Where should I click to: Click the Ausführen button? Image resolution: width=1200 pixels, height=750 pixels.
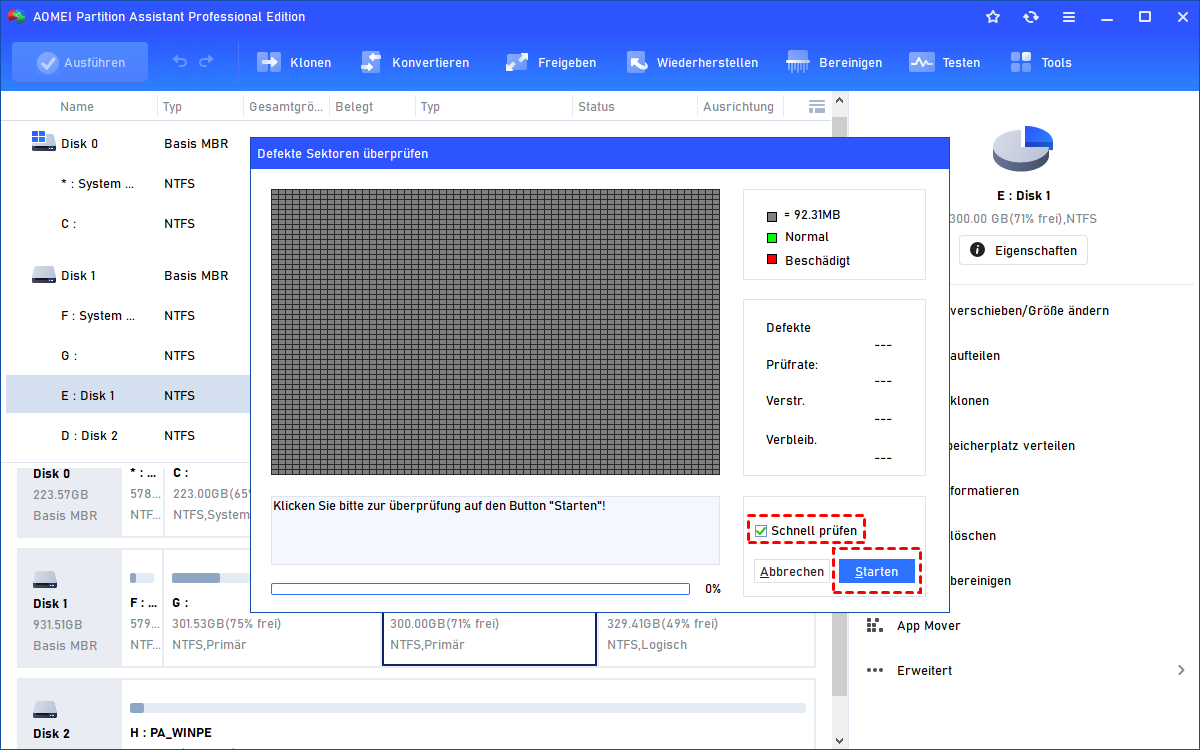coord(80,62)
